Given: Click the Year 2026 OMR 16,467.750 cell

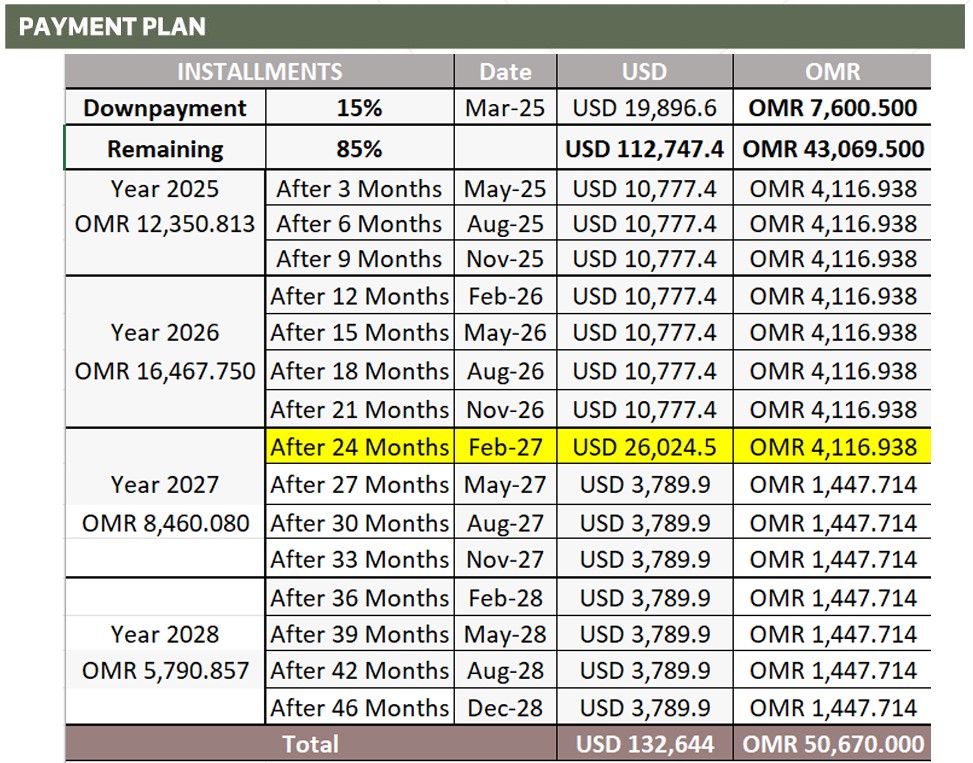Looking at the screenshot, I should tap(165, 352).
